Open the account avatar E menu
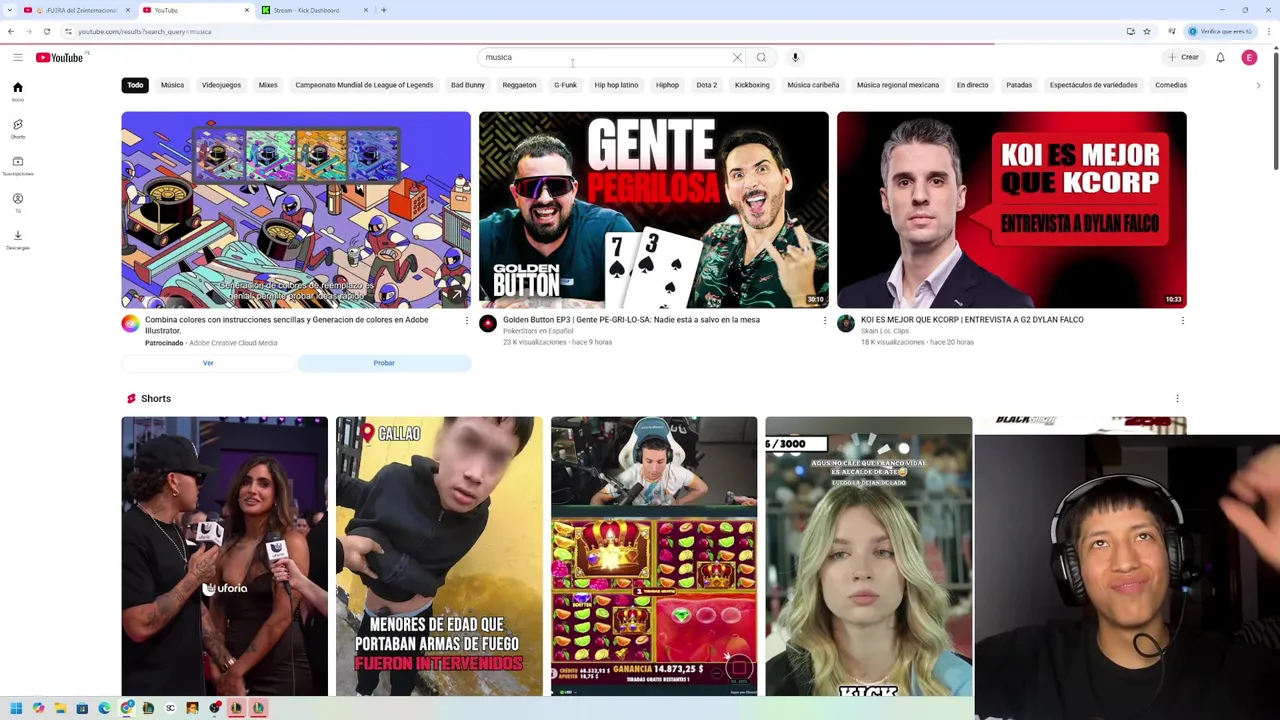This screenshot has width=1280, height=720. [x=1249, y=57]
